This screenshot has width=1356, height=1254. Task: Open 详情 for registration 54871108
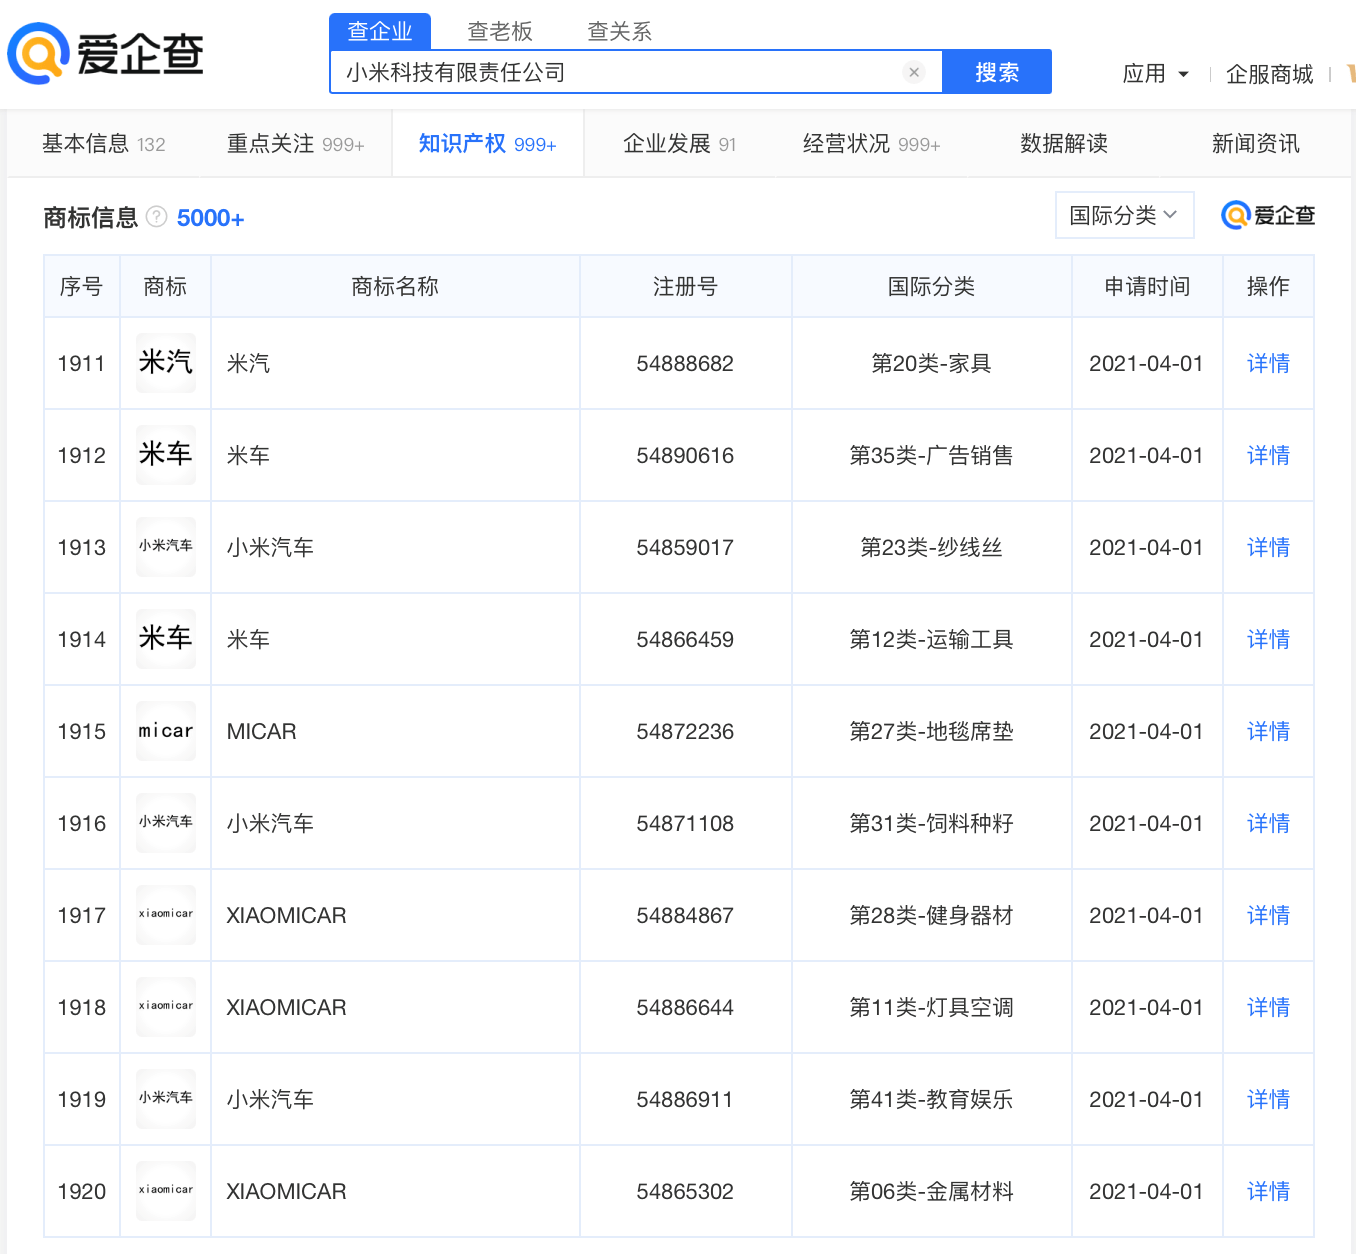click(x=1268, y=823)
